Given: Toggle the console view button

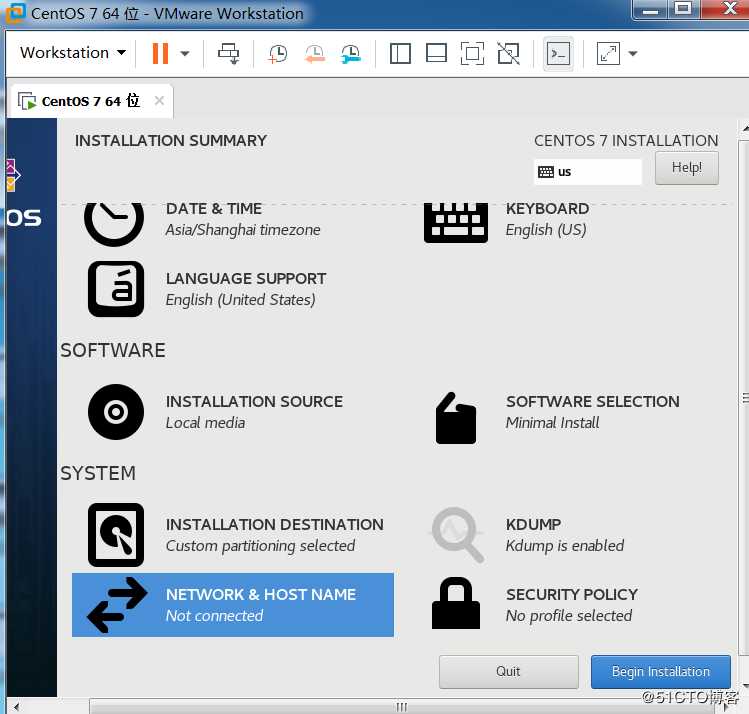Looking at the screenshot, I should pos(558,53).
